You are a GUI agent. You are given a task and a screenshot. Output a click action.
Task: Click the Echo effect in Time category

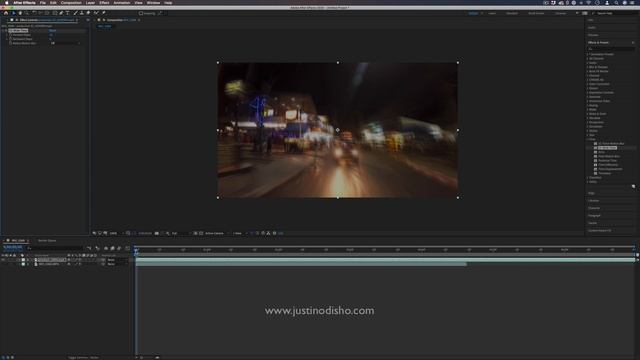coord(602,152)
